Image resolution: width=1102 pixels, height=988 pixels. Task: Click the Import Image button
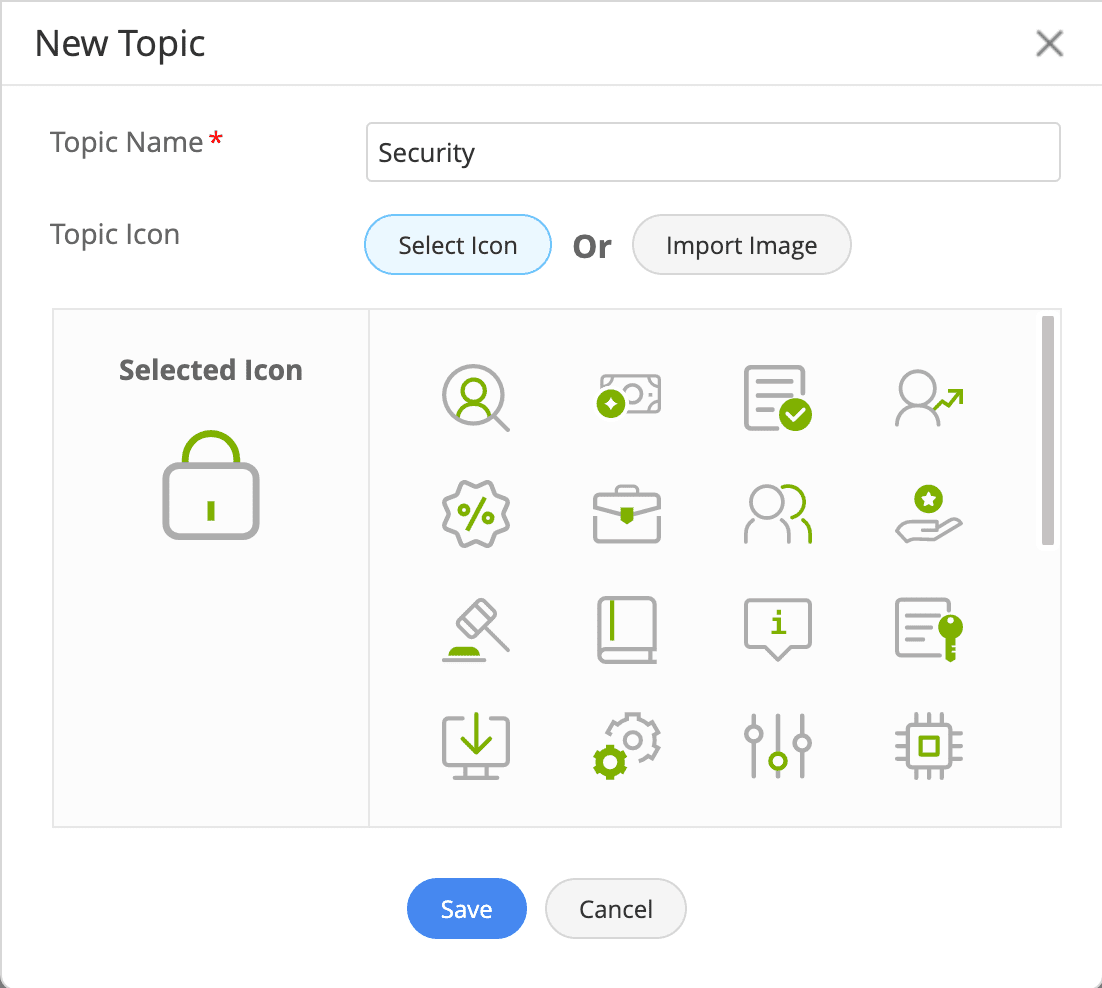[x=741, y=245]
